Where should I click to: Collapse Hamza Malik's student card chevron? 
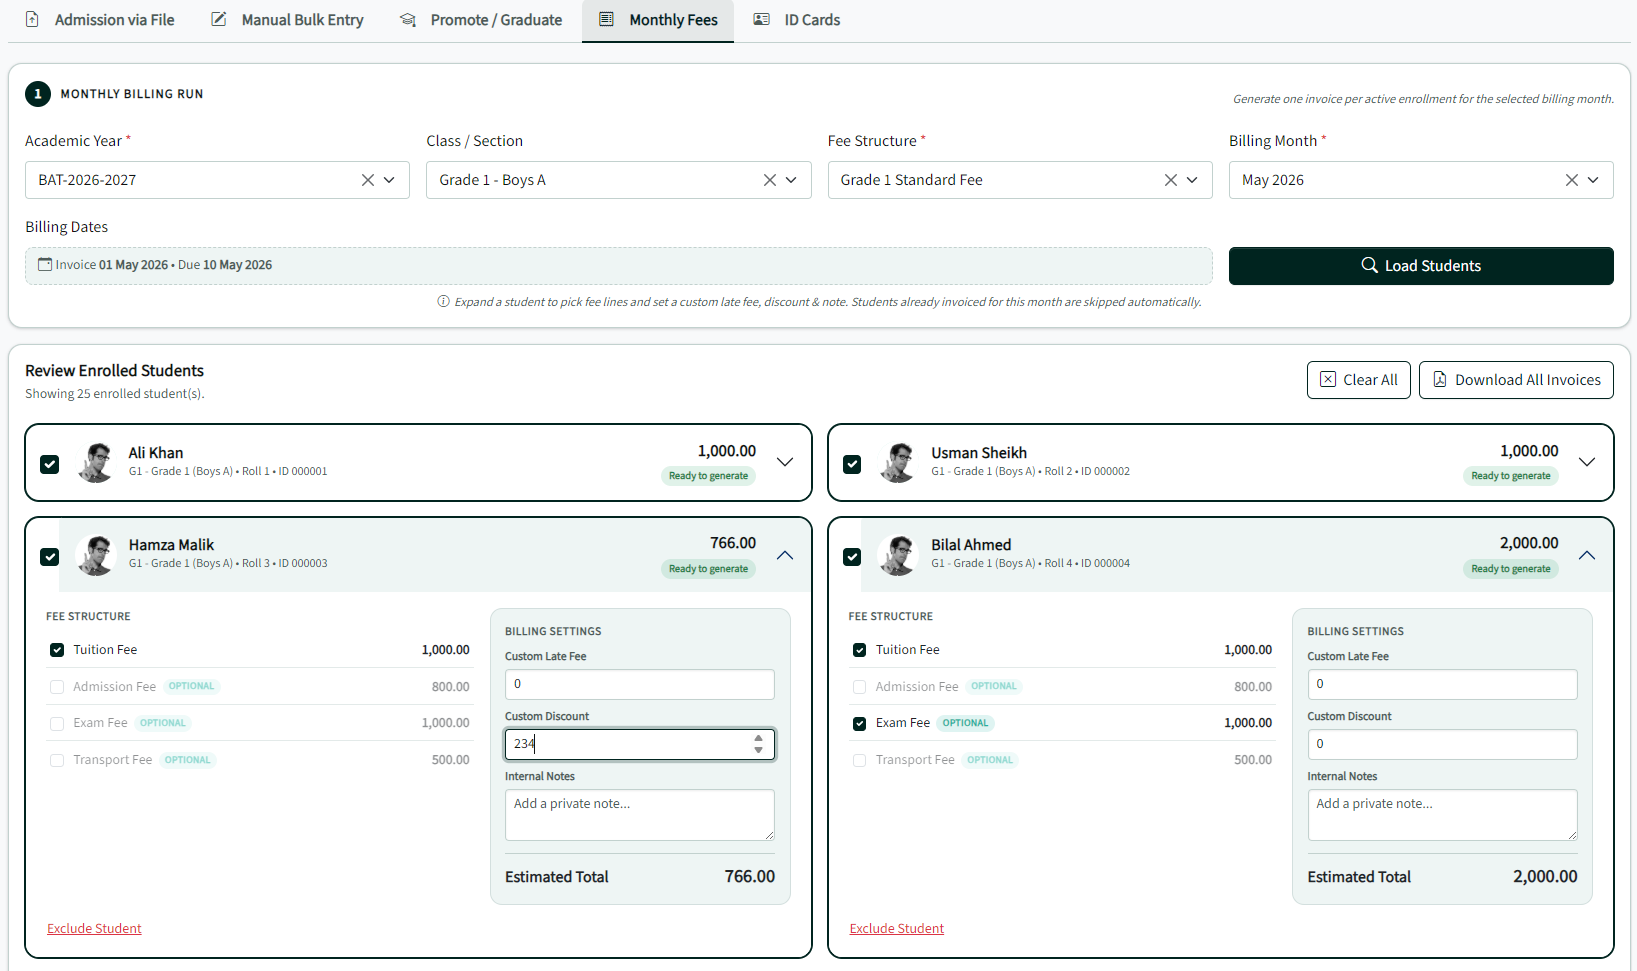coord(785,555)
